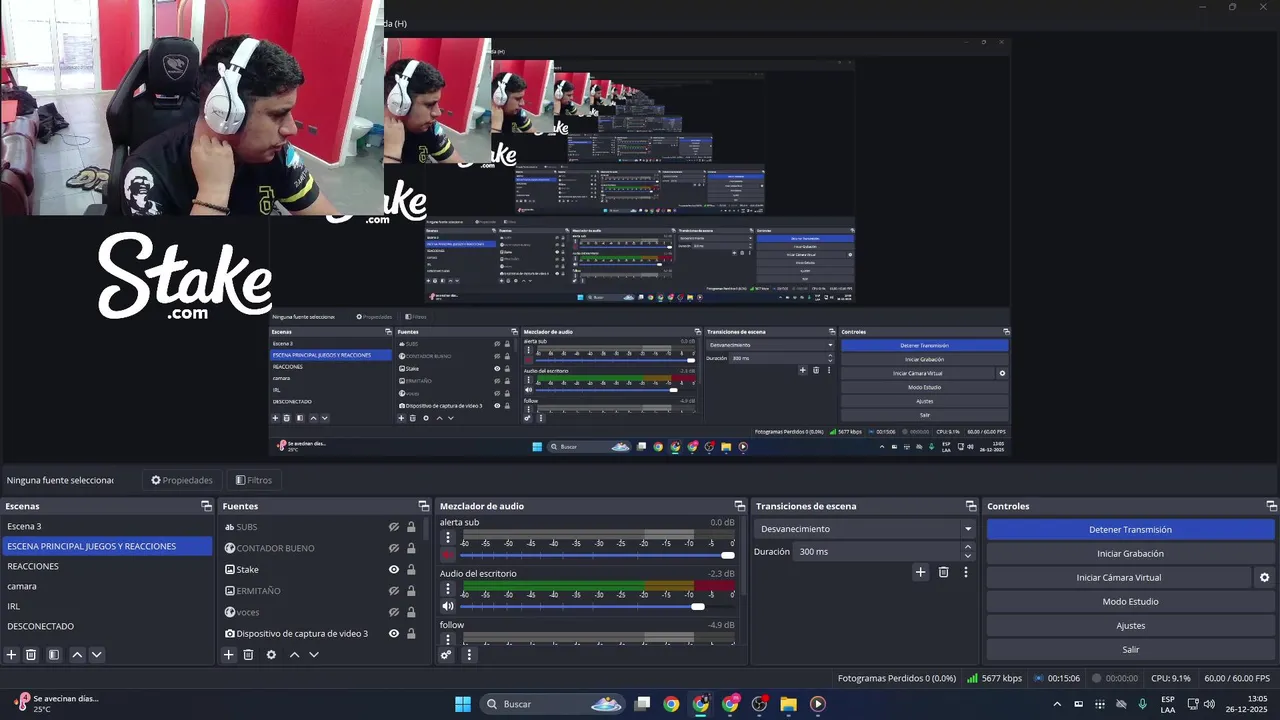The image size is (1280, 720).
Task: Open Task View on the taskbar
Action: coord(643,704)
